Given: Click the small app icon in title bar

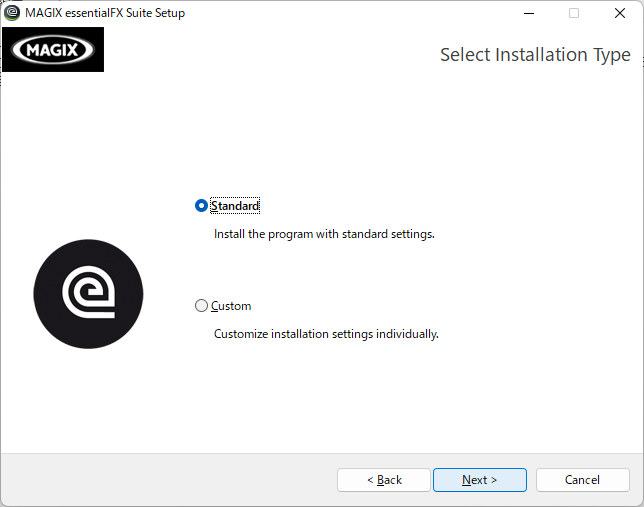Looking at the screenshot, I should pyautogui.click(x=12, y=13).
